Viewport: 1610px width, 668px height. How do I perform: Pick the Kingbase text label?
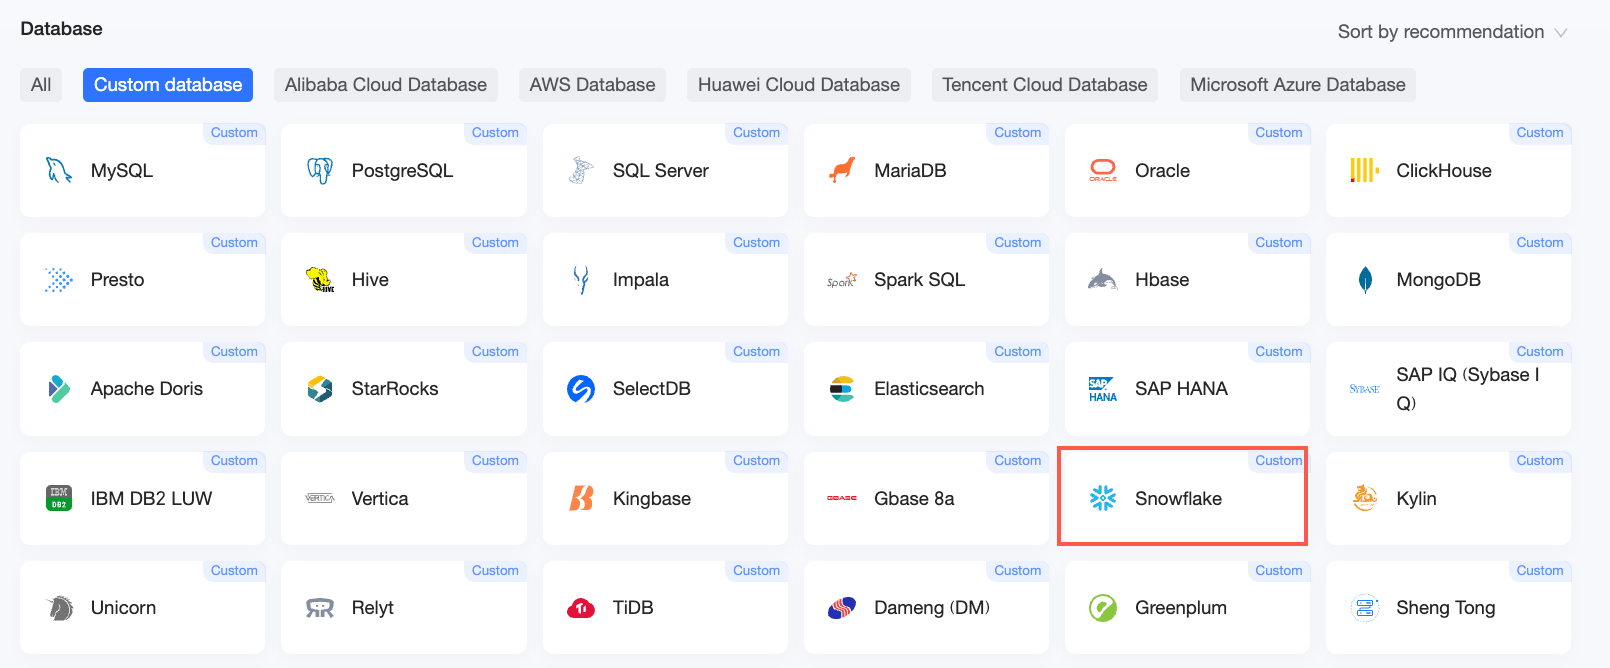pos(652,498)
